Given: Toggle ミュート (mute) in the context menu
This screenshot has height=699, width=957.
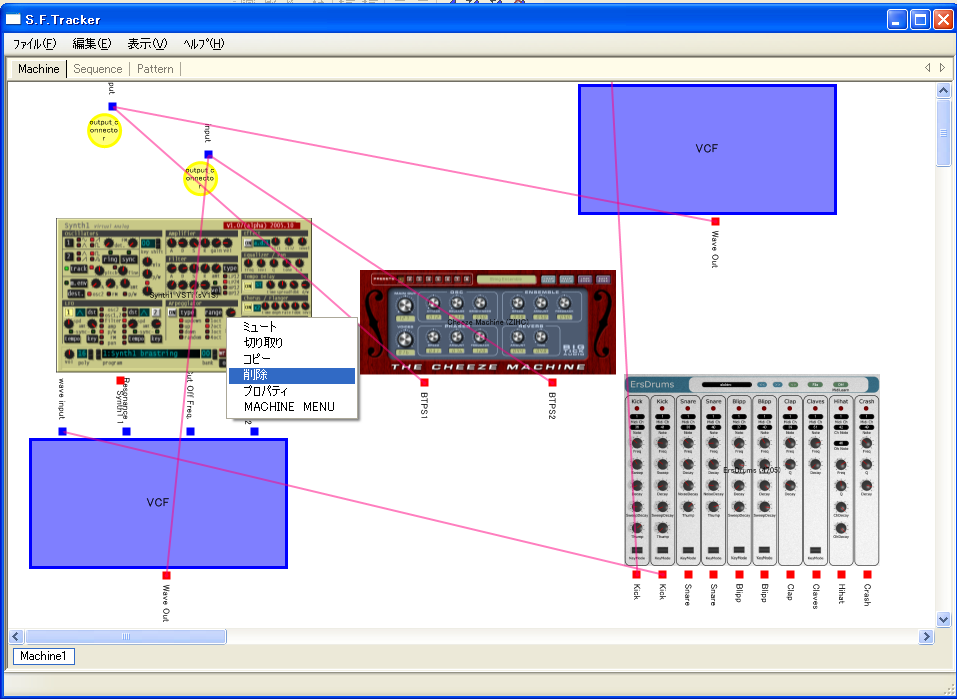Looking at the screenshot, I should 261,327.
